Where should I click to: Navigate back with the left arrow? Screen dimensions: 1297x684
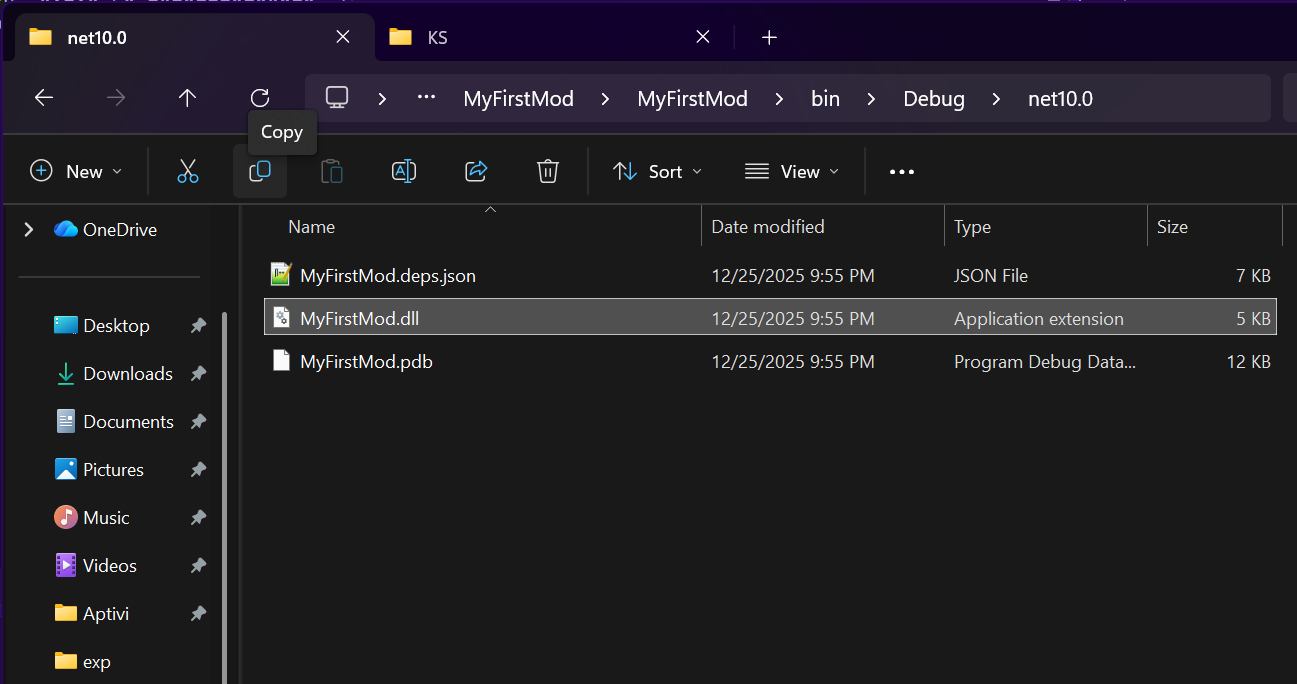coord(44,98)
